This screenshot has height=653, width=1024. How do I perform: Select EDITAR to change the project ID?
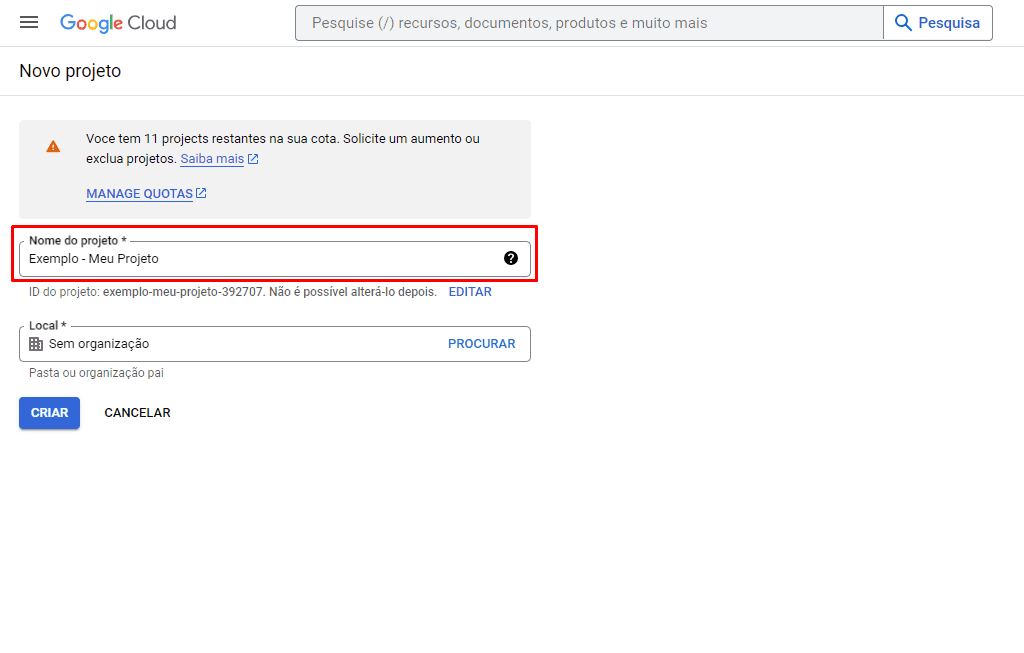[x=470, y=292]
